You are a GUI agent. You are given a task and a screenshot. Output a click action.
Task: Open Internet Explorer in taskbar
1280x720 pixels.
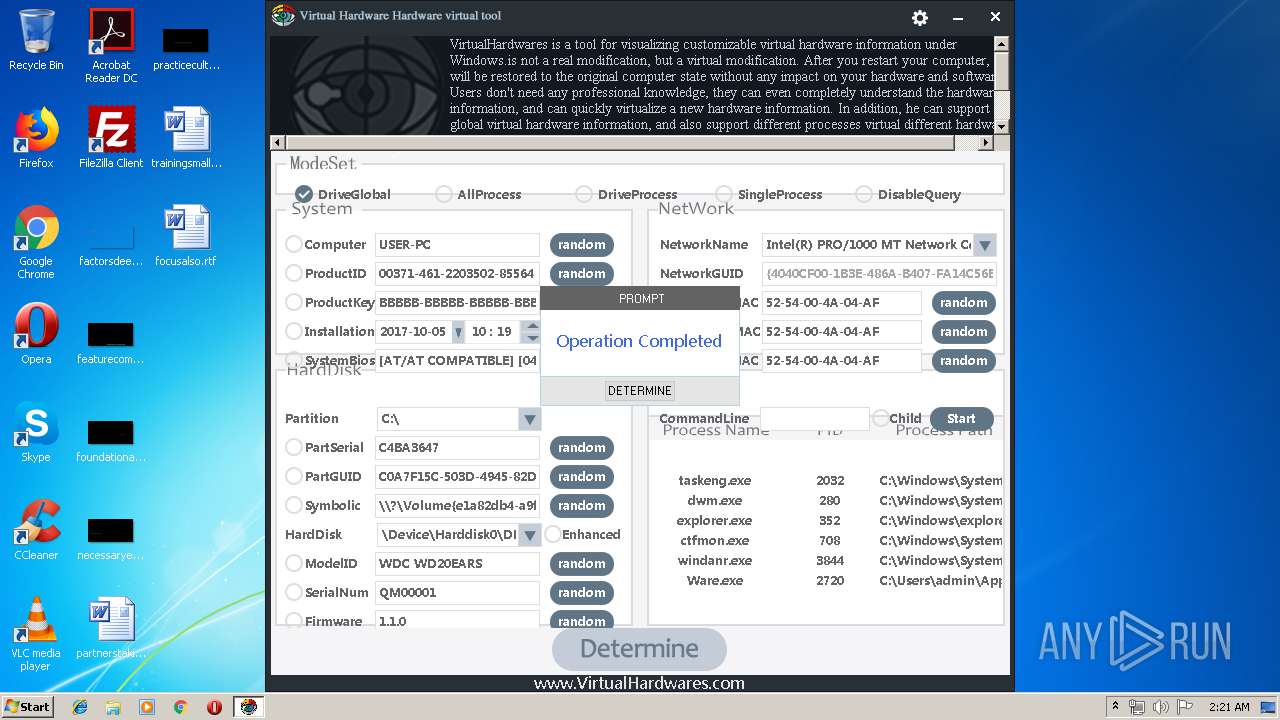pos(80,707)
